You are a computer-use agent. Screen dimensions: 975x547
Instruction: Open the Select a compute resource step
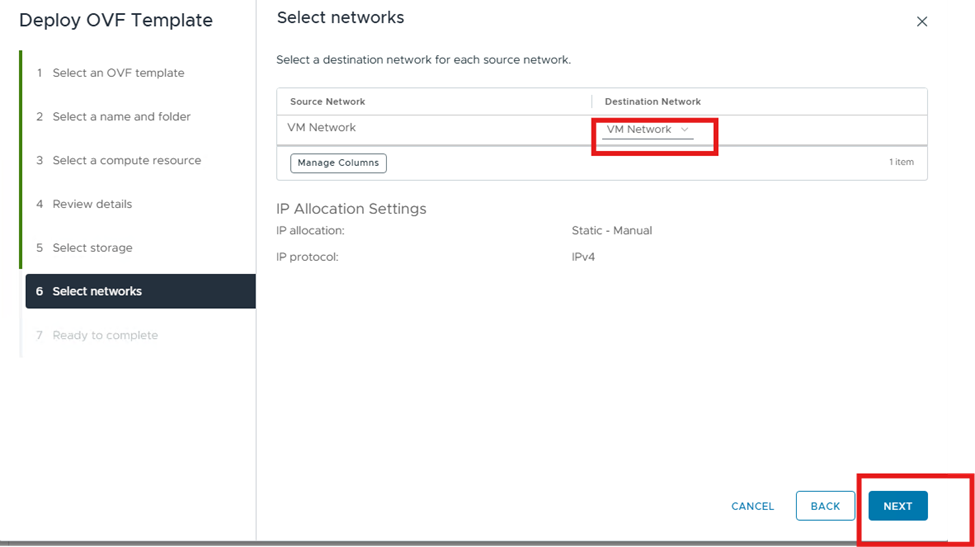tap(126, 160)
